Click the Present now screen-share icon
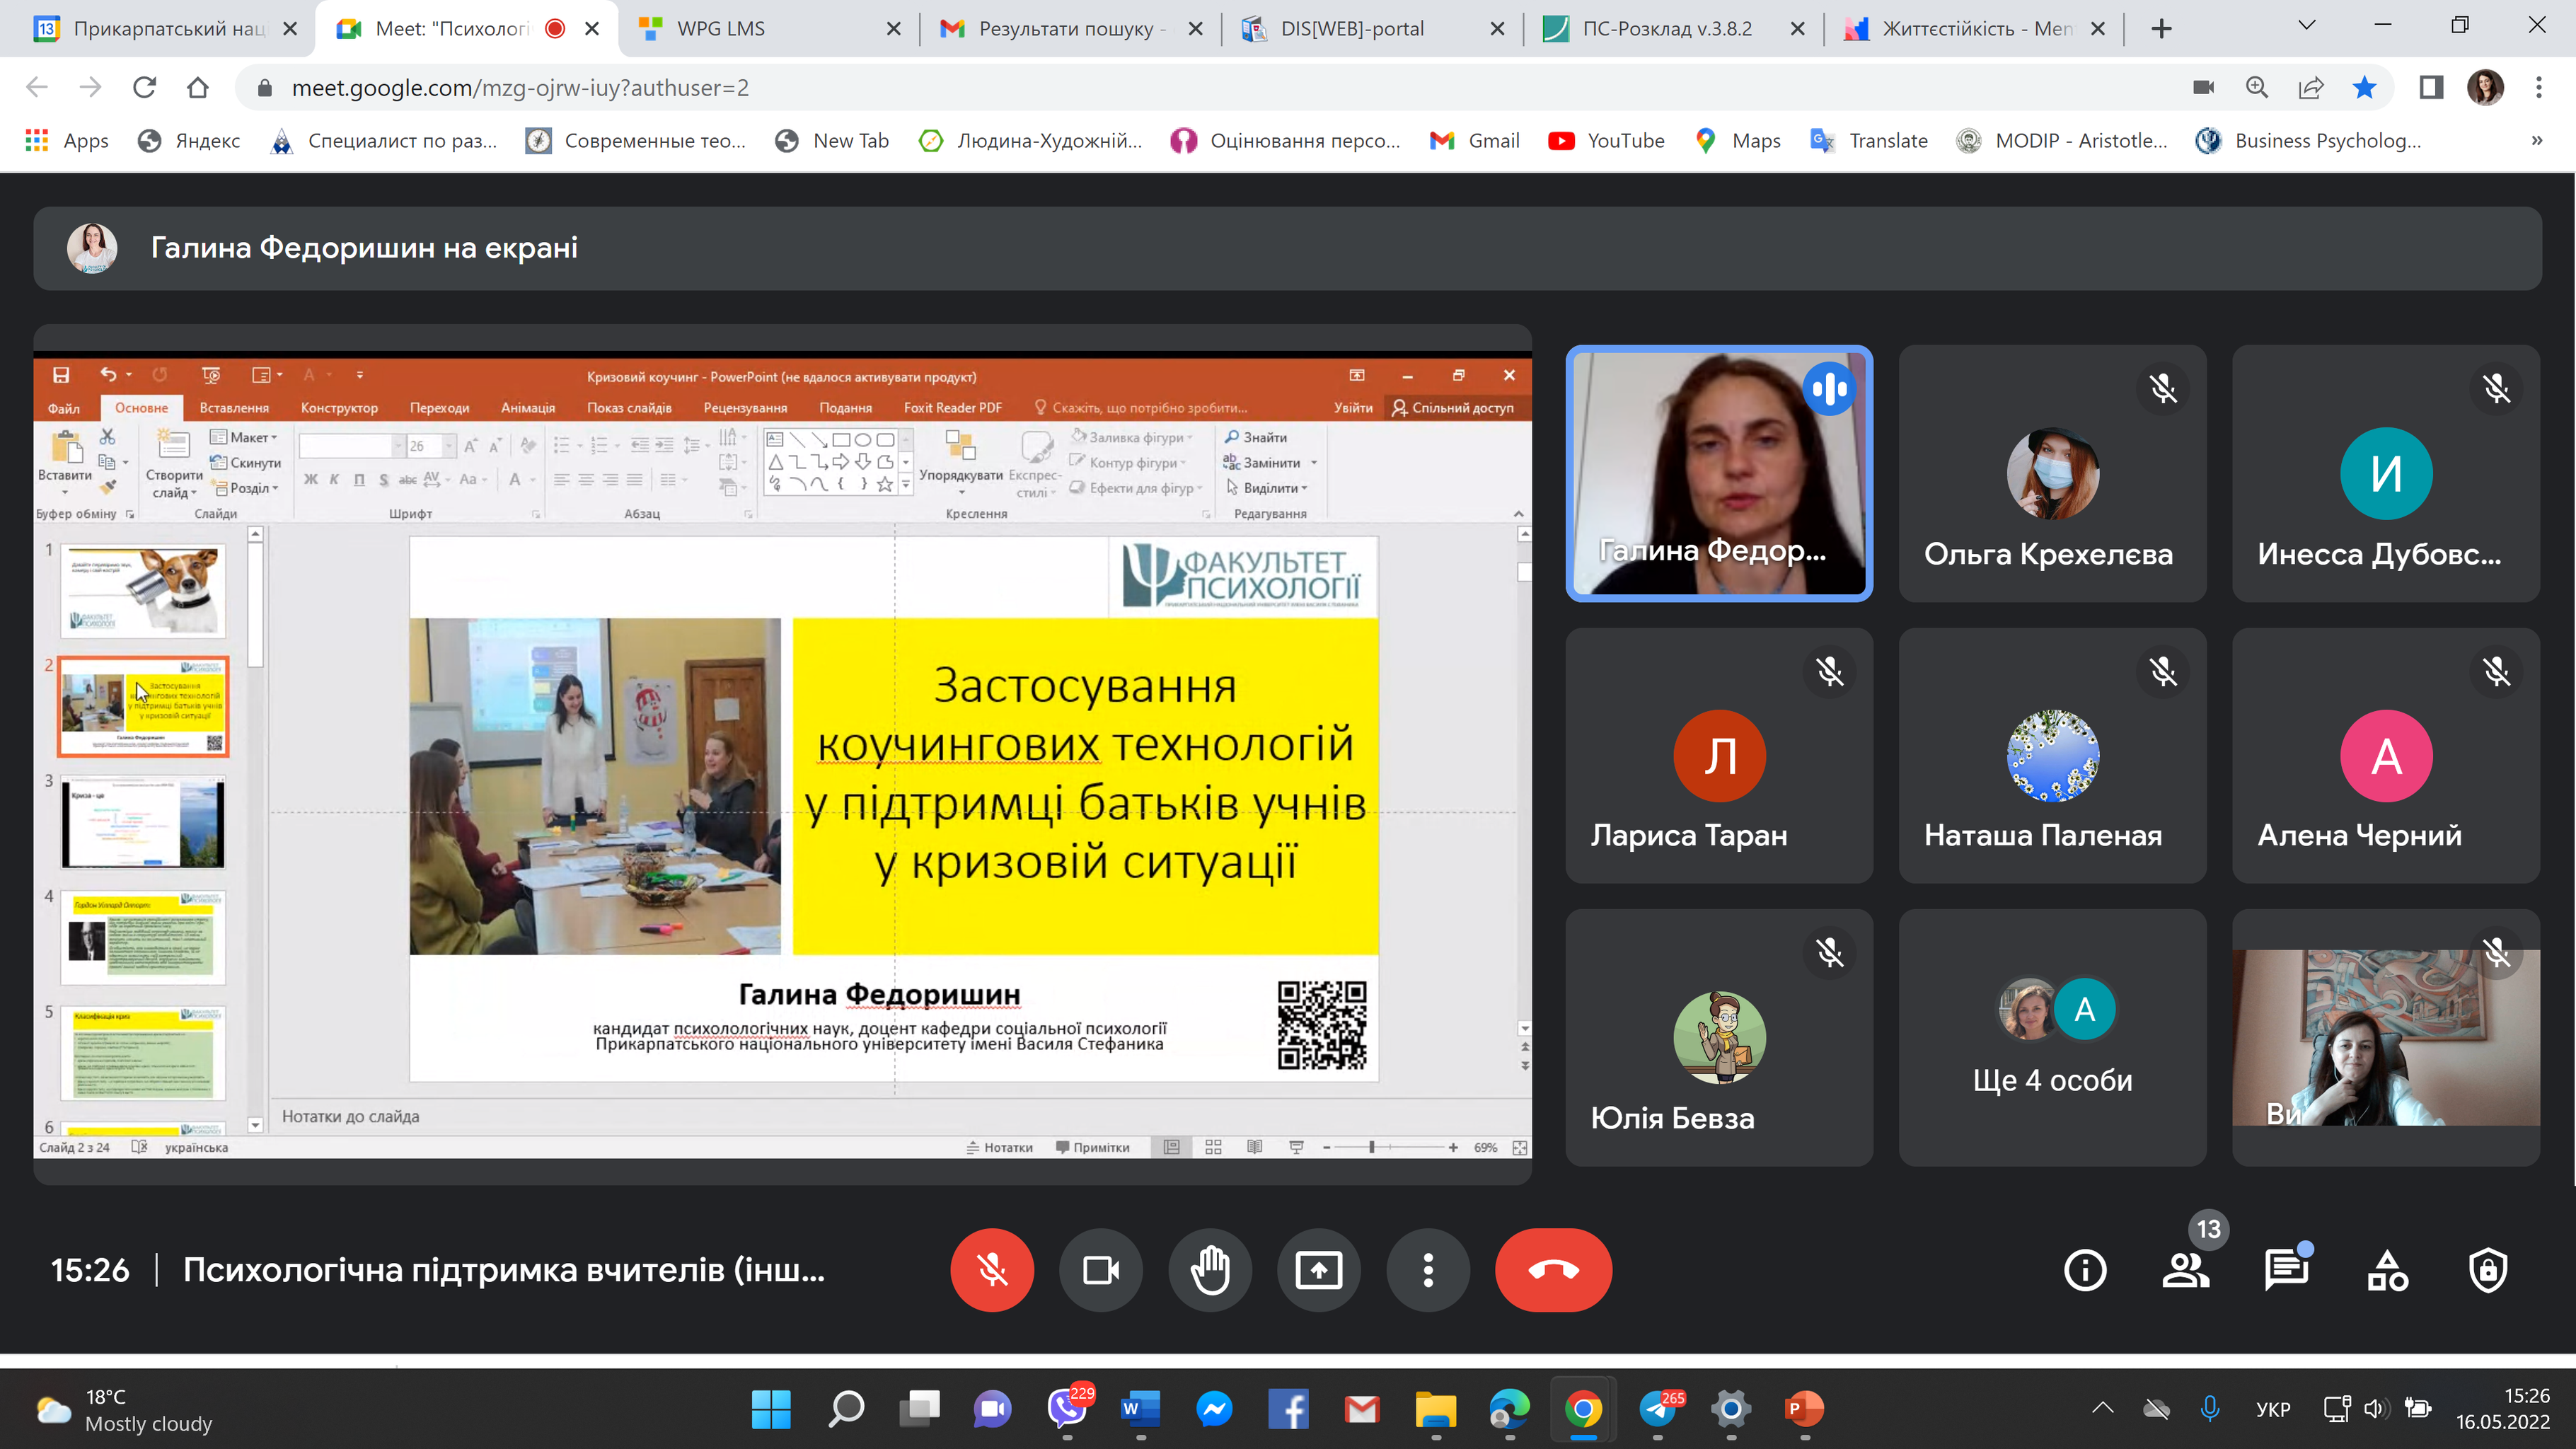The width and height of the screenshot is (2576, 1449). (x=1319, y=1270)
